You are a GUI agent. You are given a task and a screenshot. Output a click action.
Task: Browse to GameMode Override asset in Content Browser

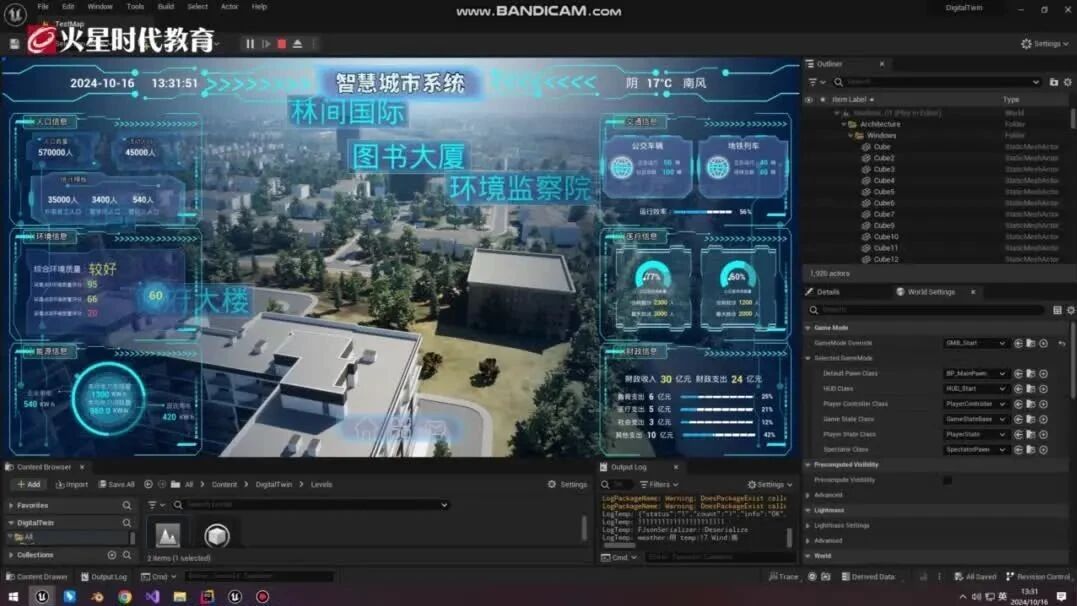pyautogui.click(x=1030, y=343)
